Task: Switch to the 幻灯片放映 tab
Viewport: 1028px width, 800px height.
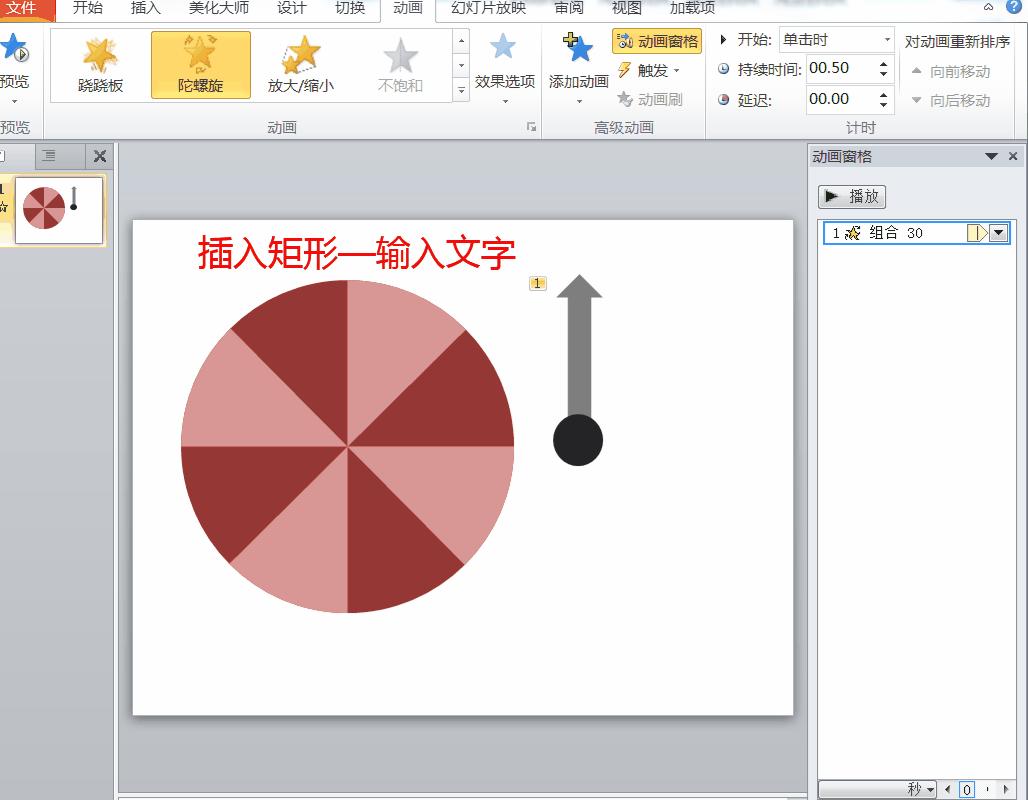Action: coord(484,10)
